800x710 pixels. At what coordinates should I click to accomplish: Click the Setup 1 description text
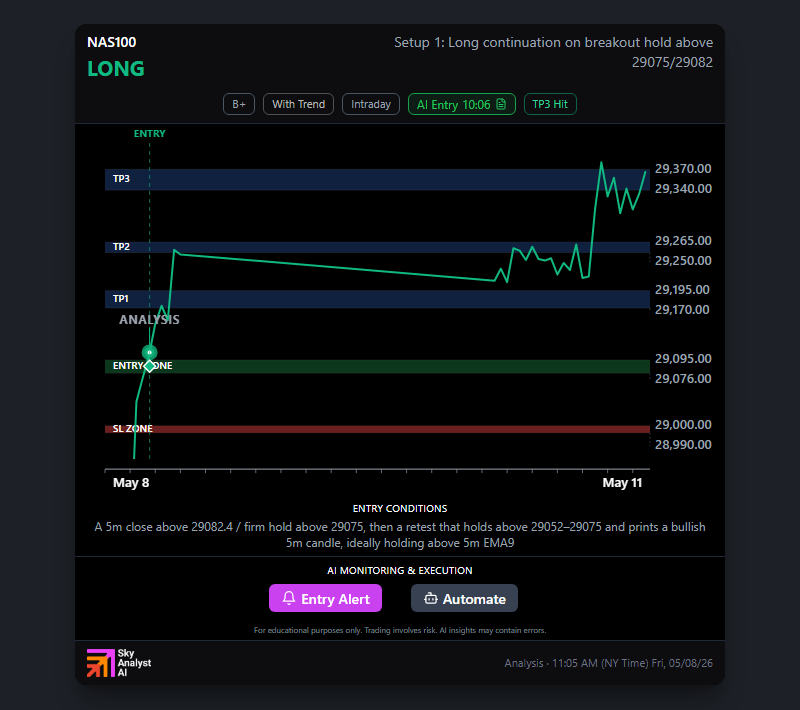pyautogui.click(x=554, y=52)
